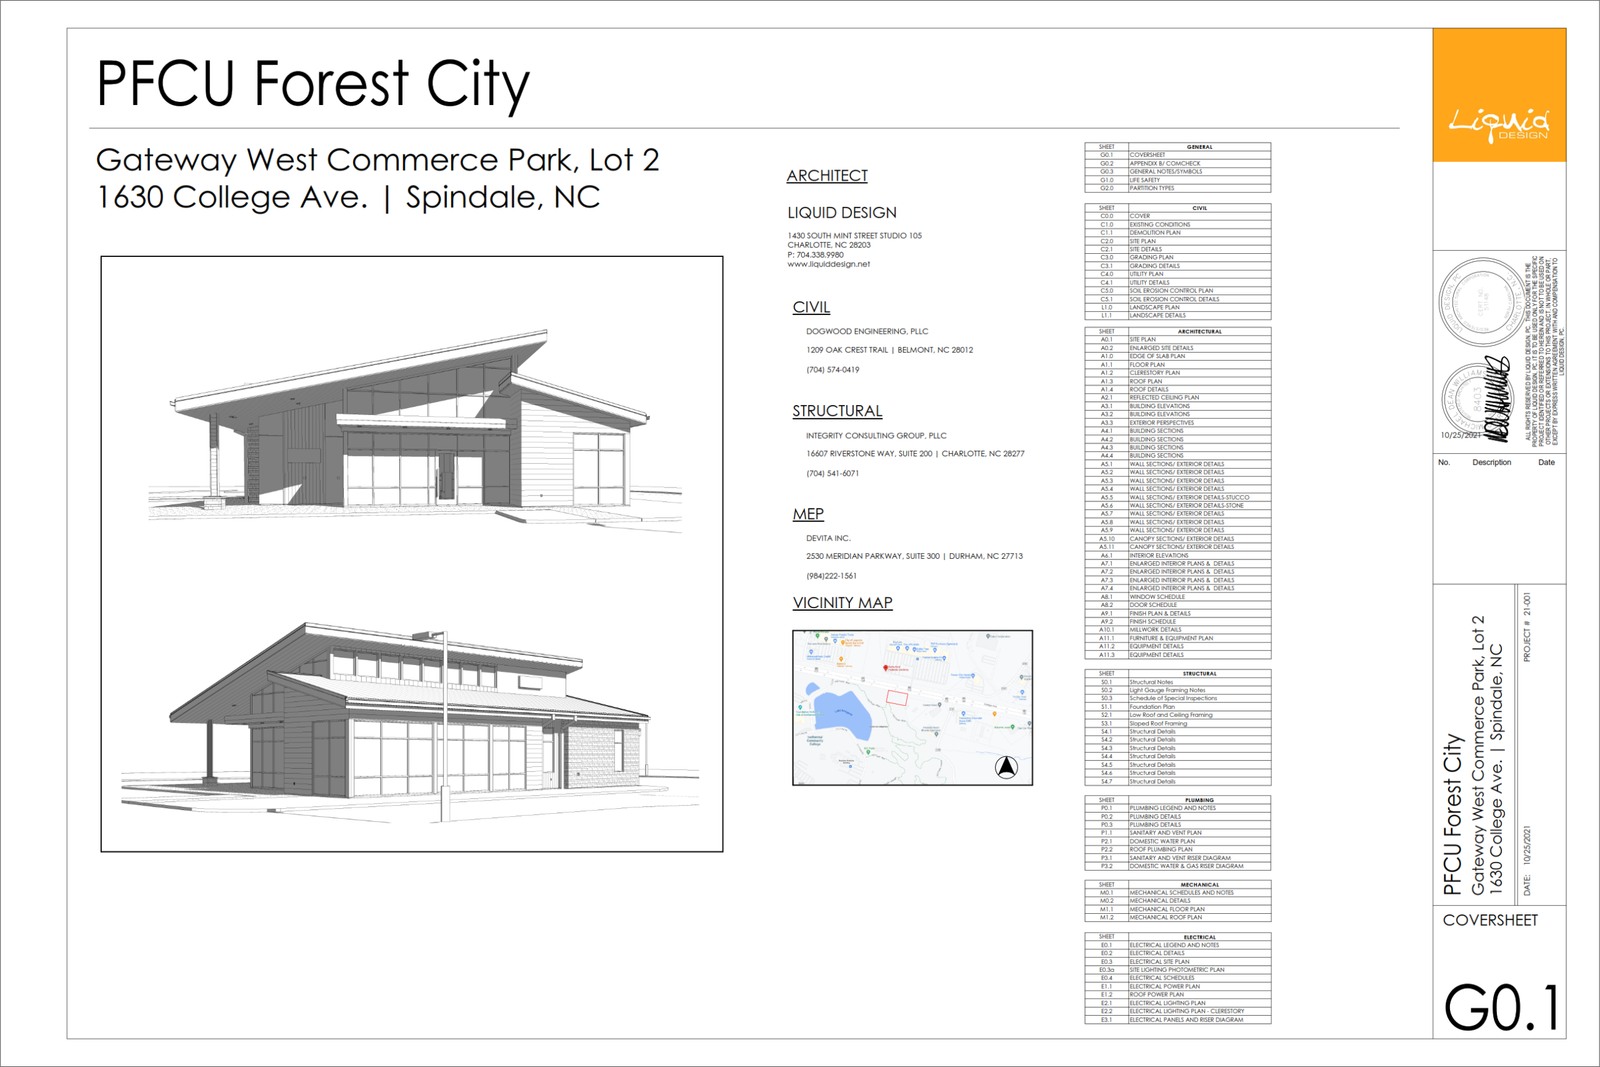
Task: Click the Liquid Design orange logo
Action: [1499, 95]
